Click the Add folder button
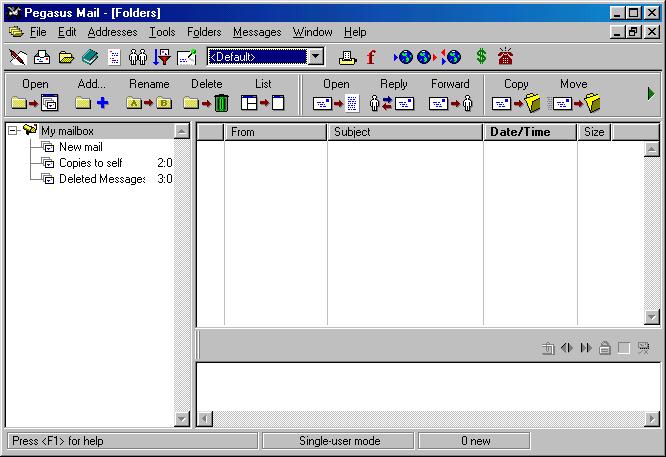Viewport: 666px width, 457px height. pyautogui.click(x=92, y=102)
